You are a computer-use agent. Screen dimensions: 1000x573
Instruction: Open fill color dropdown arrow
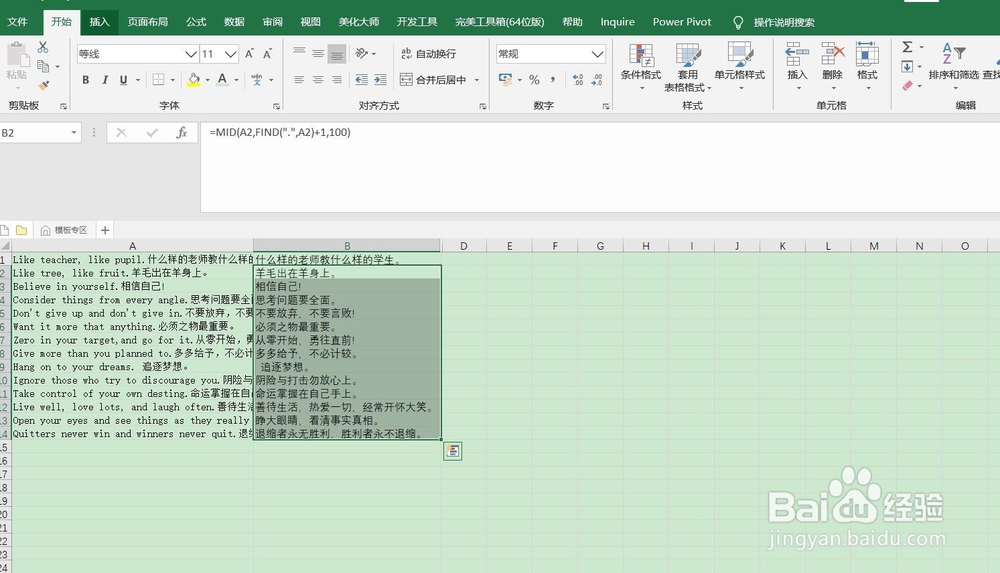pos(207,80)
